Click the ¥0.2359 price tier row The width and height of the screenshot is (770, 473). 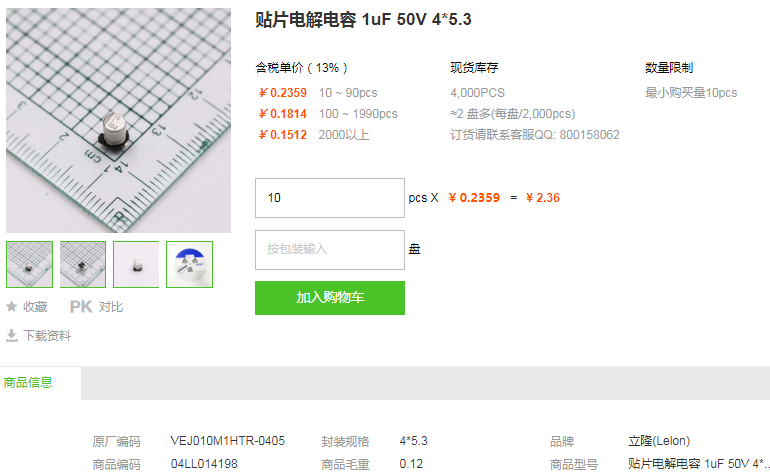click(x=318, y=93)
